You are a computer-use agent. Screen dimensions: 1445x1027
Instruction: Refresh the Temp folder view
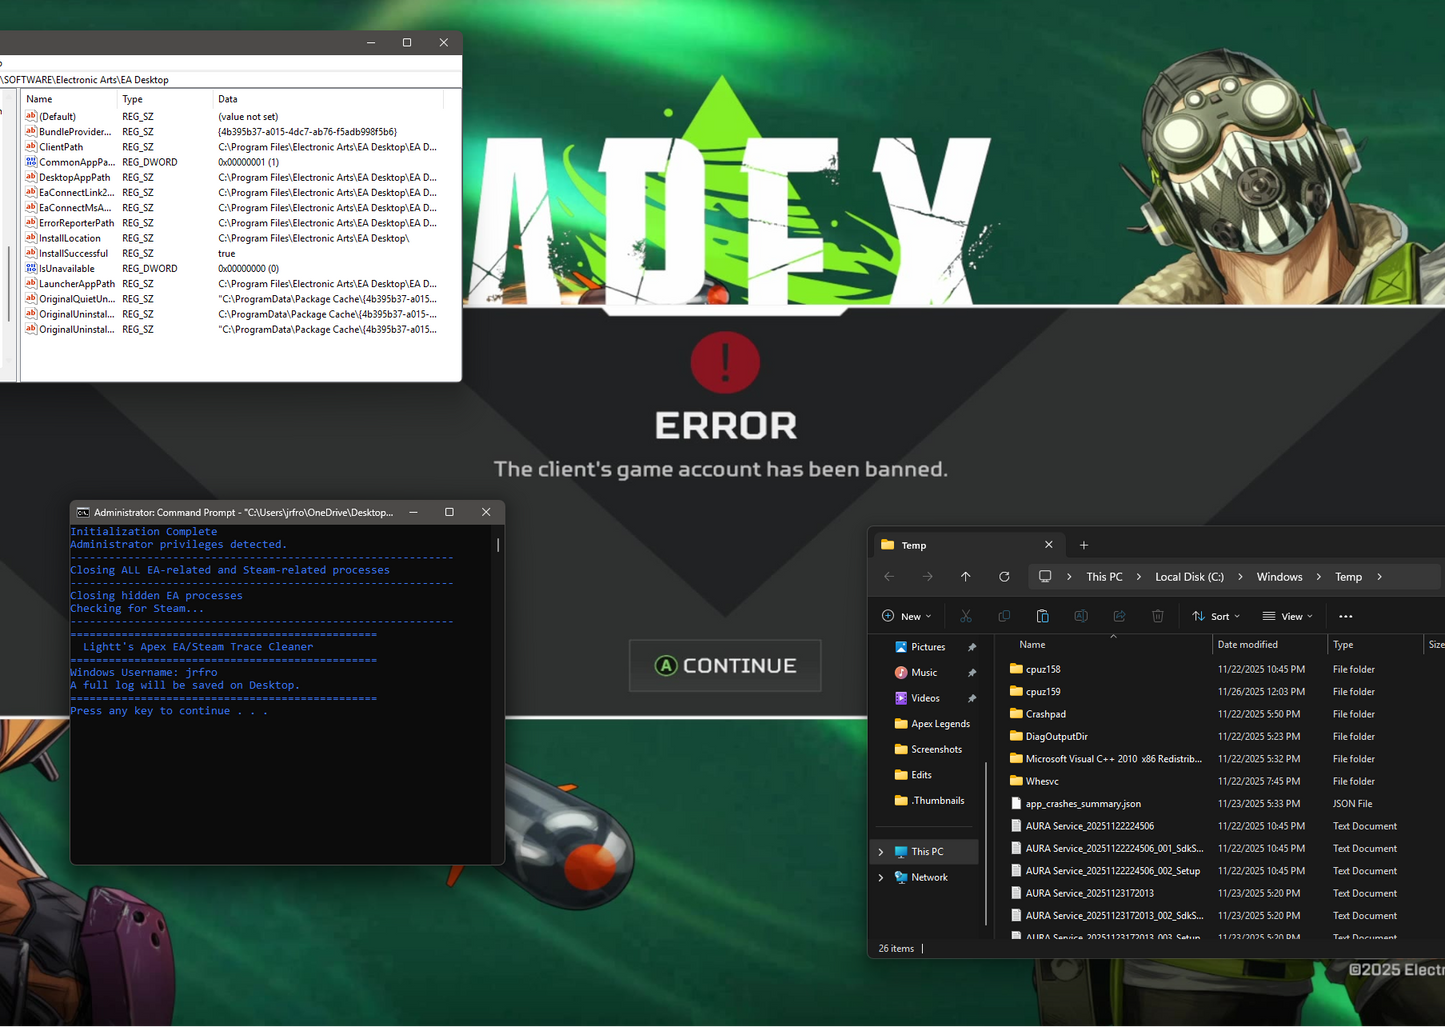click(x=1004, y=576)
